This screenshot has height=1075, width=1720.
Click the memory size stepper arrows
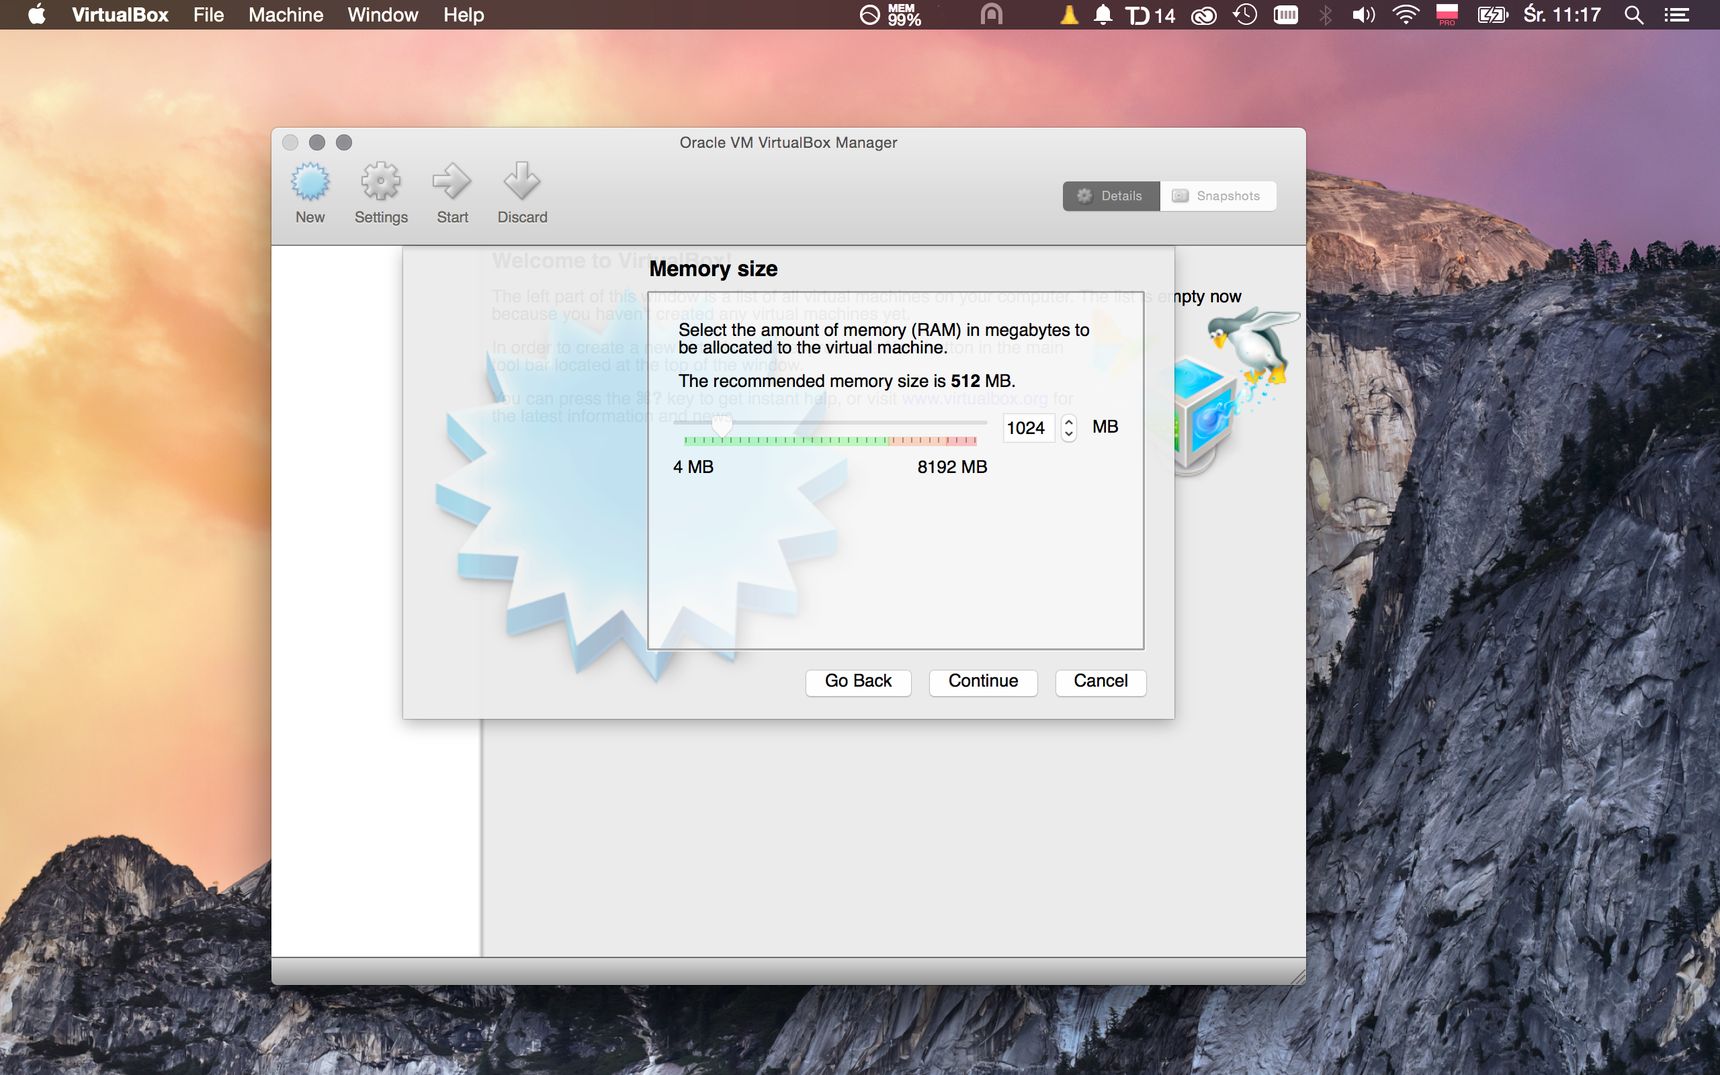tap(1069, 428)
